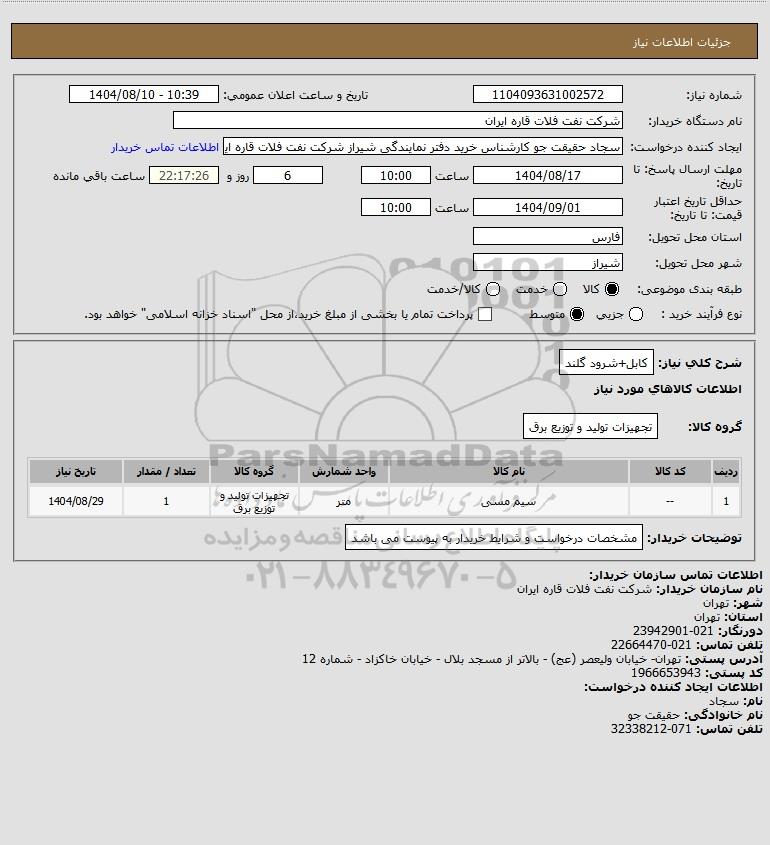Click the response deadline time field 10:00
The height and width of the screenshot is (845, 770).
396,175
